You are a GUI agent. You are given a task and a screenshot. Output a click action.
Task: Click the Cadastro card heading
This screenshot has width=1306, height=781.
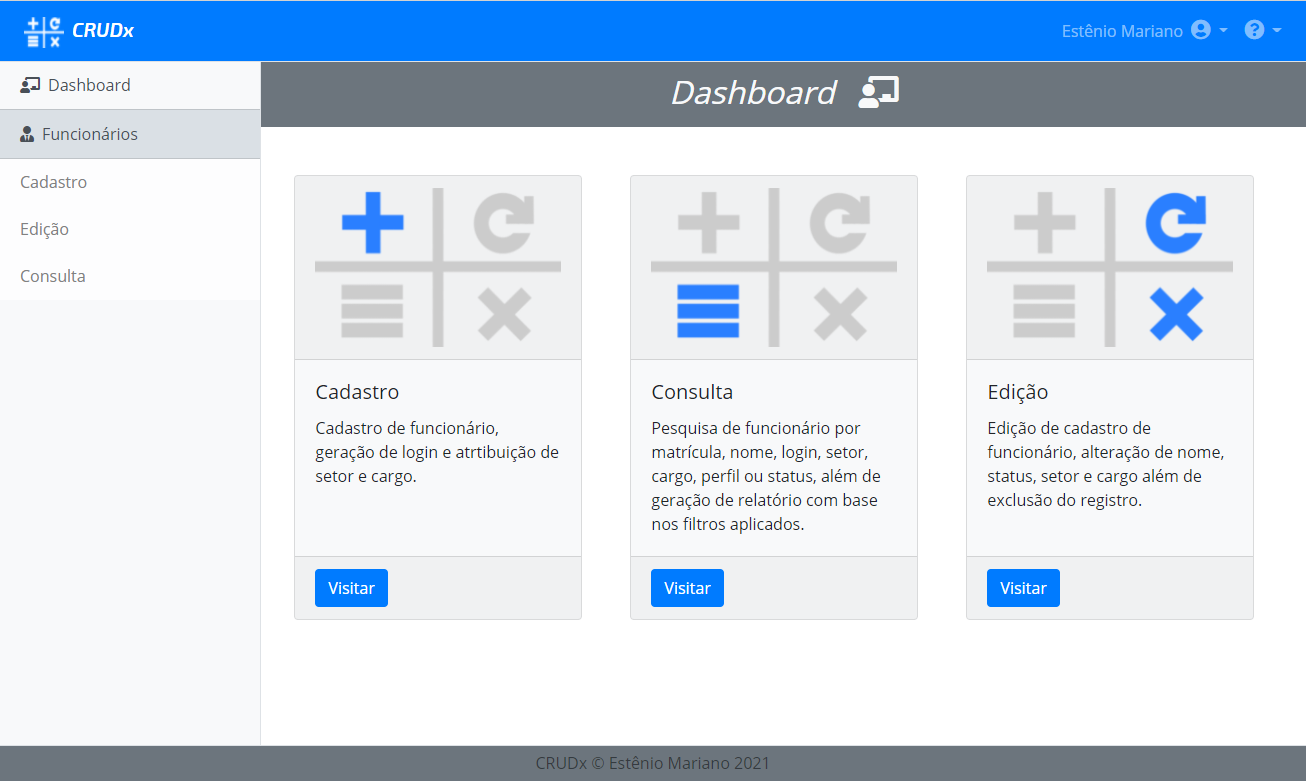tap(357, 392)
